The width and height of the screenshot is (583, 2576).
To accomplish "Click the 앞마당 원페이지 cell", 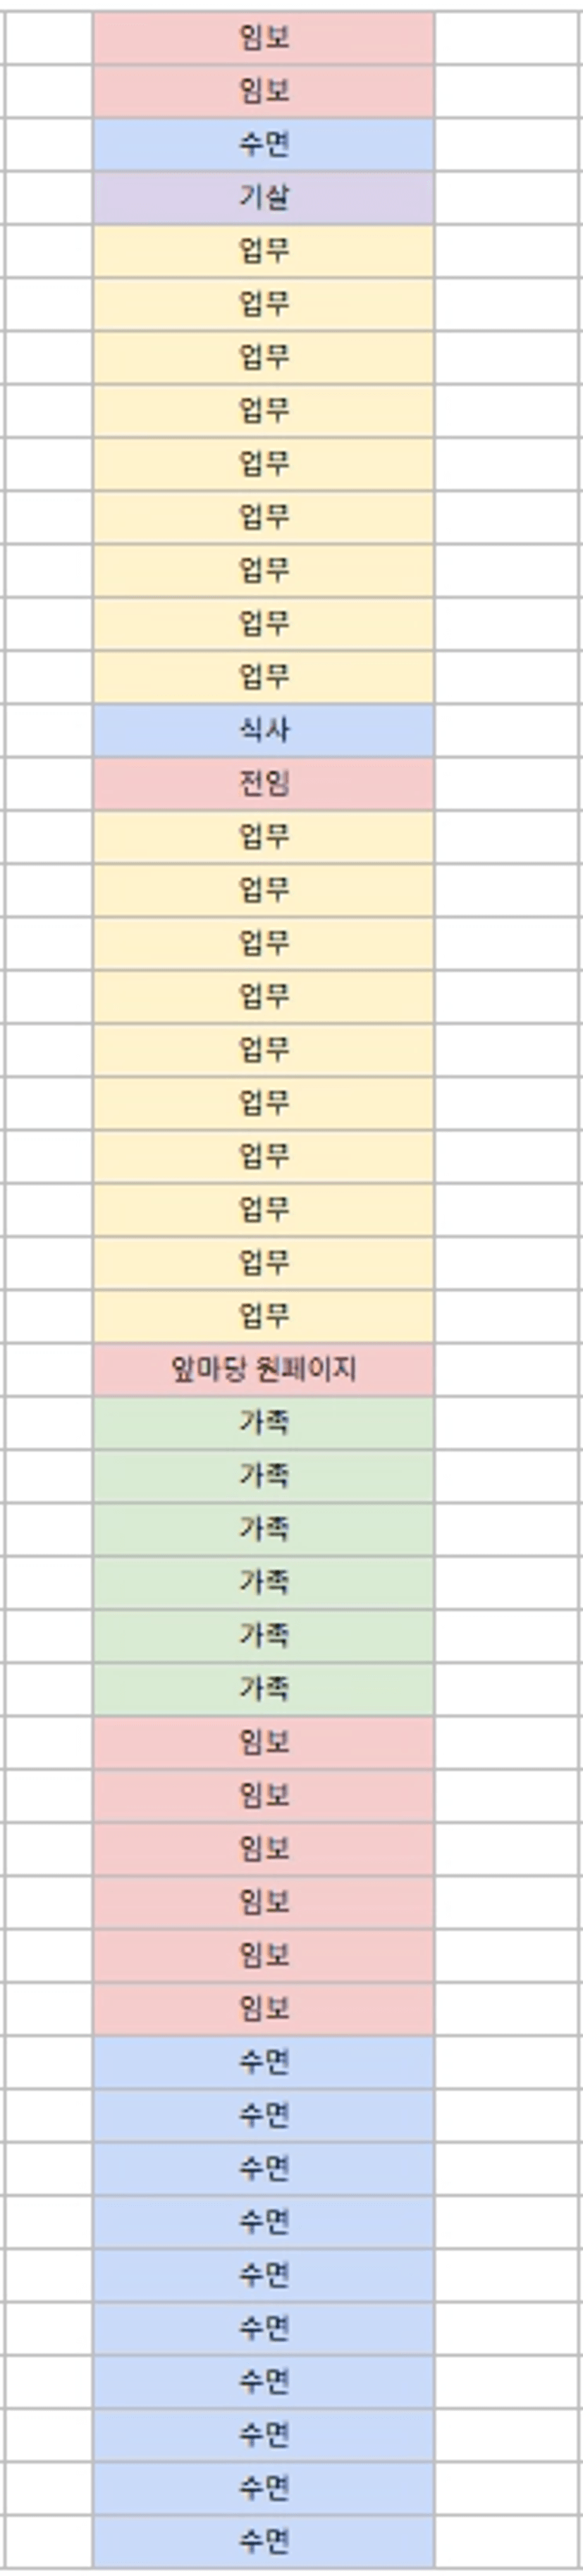I will pos(264,1369).
